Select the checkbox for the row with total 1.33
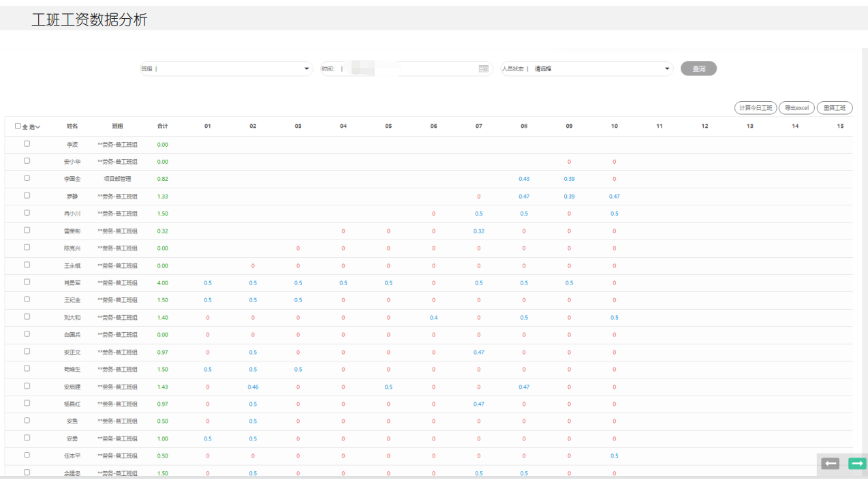Screen dimensions: 868x479 pyautogui.click(x=27, y=196)
